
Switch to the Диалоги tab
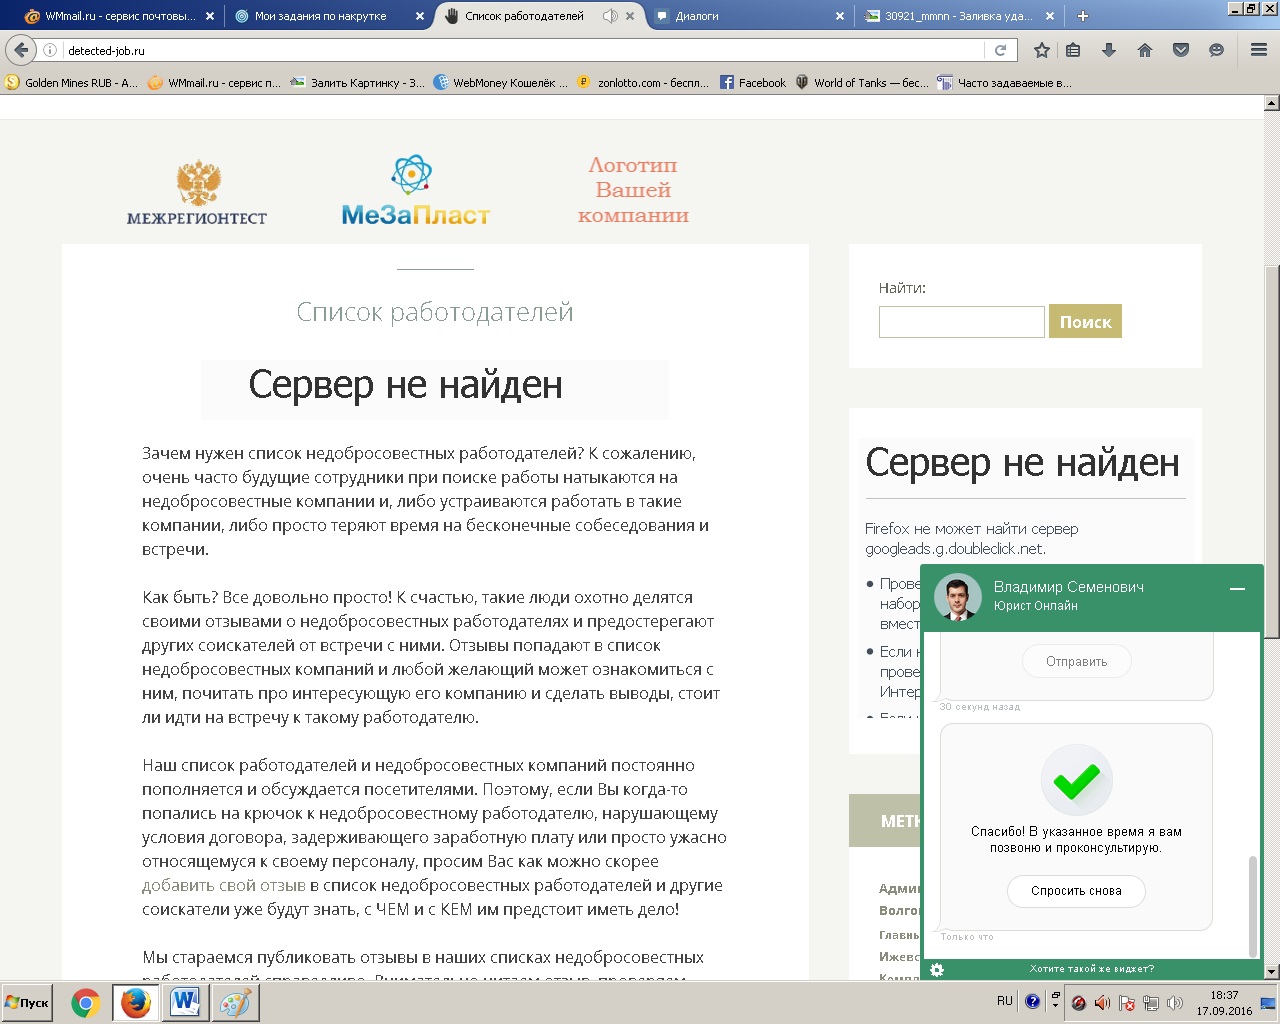(750, 16)
